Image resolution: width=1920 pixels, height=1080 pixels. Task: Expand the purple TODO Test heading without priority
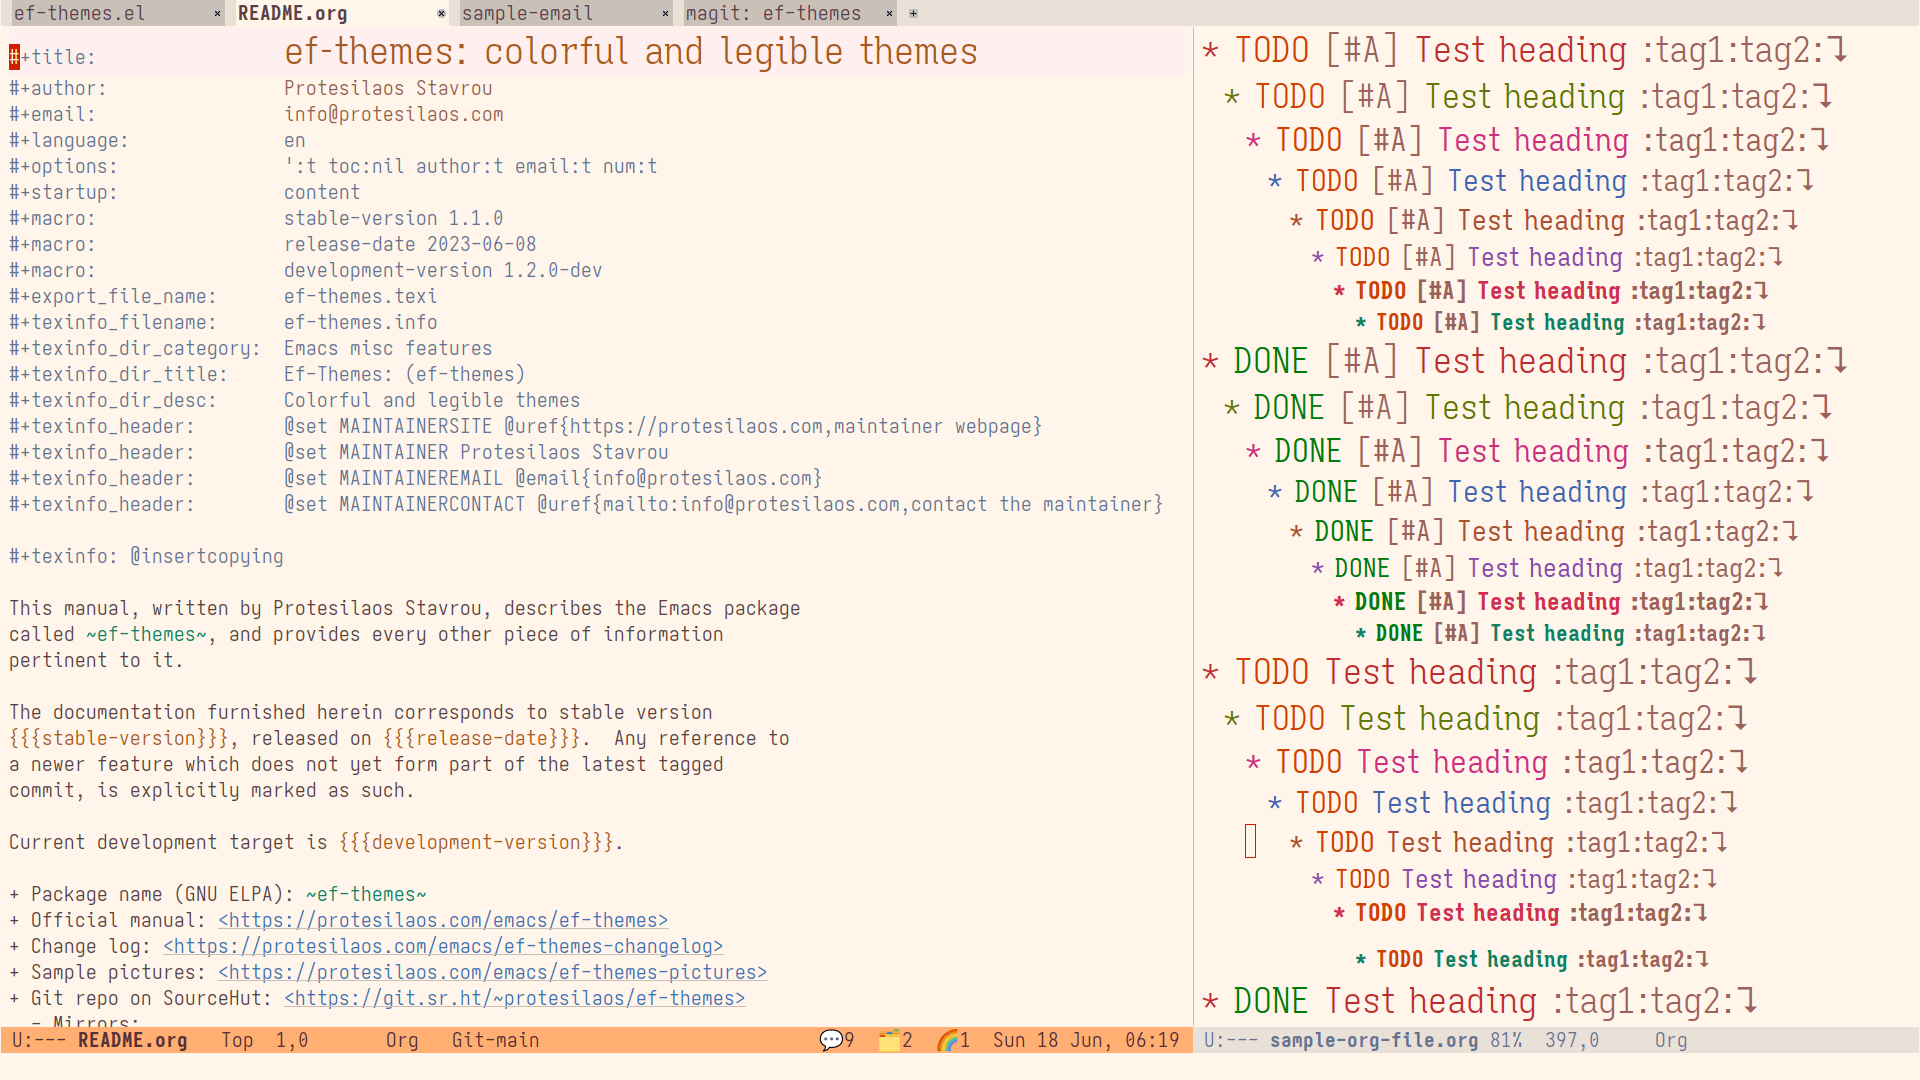(x=1710, y=880)
